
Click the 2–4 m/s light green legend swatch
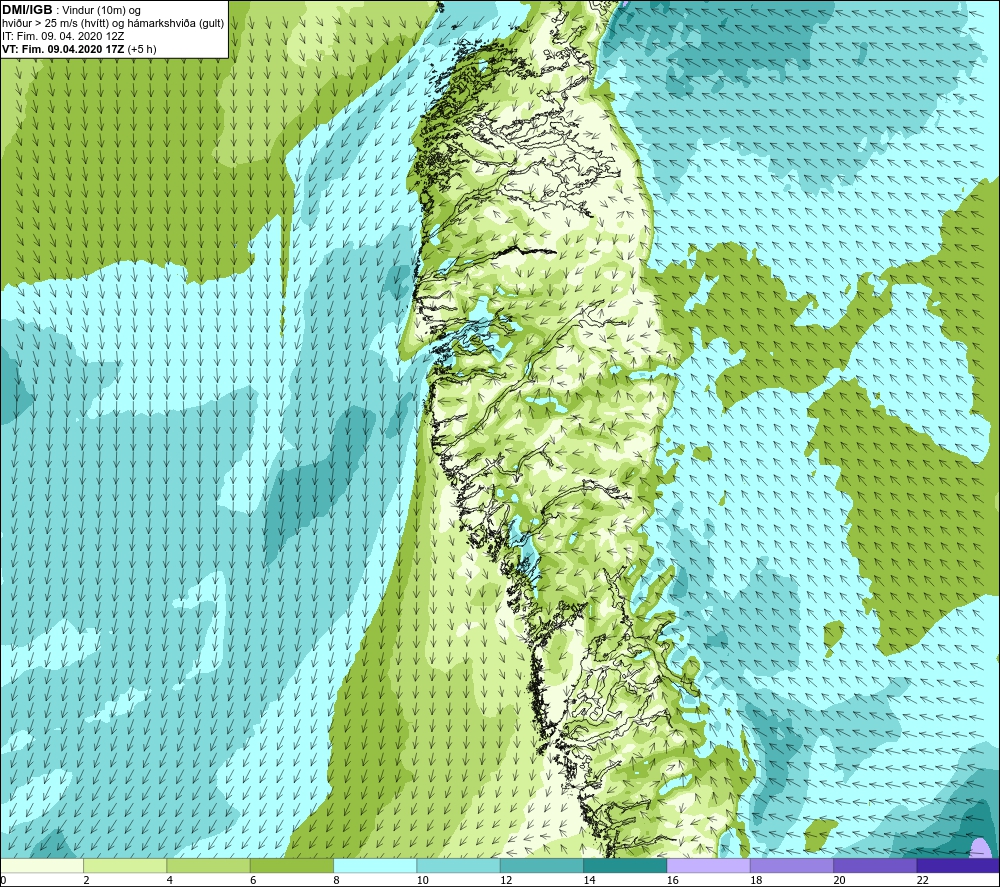click(125, 865)
